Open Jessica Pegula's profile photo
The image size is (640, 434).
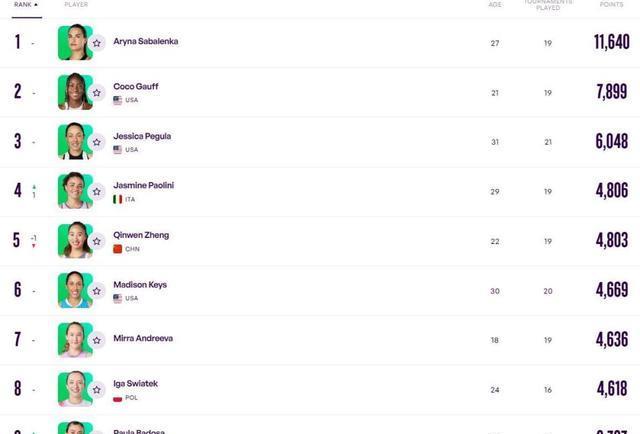(75, 141)
